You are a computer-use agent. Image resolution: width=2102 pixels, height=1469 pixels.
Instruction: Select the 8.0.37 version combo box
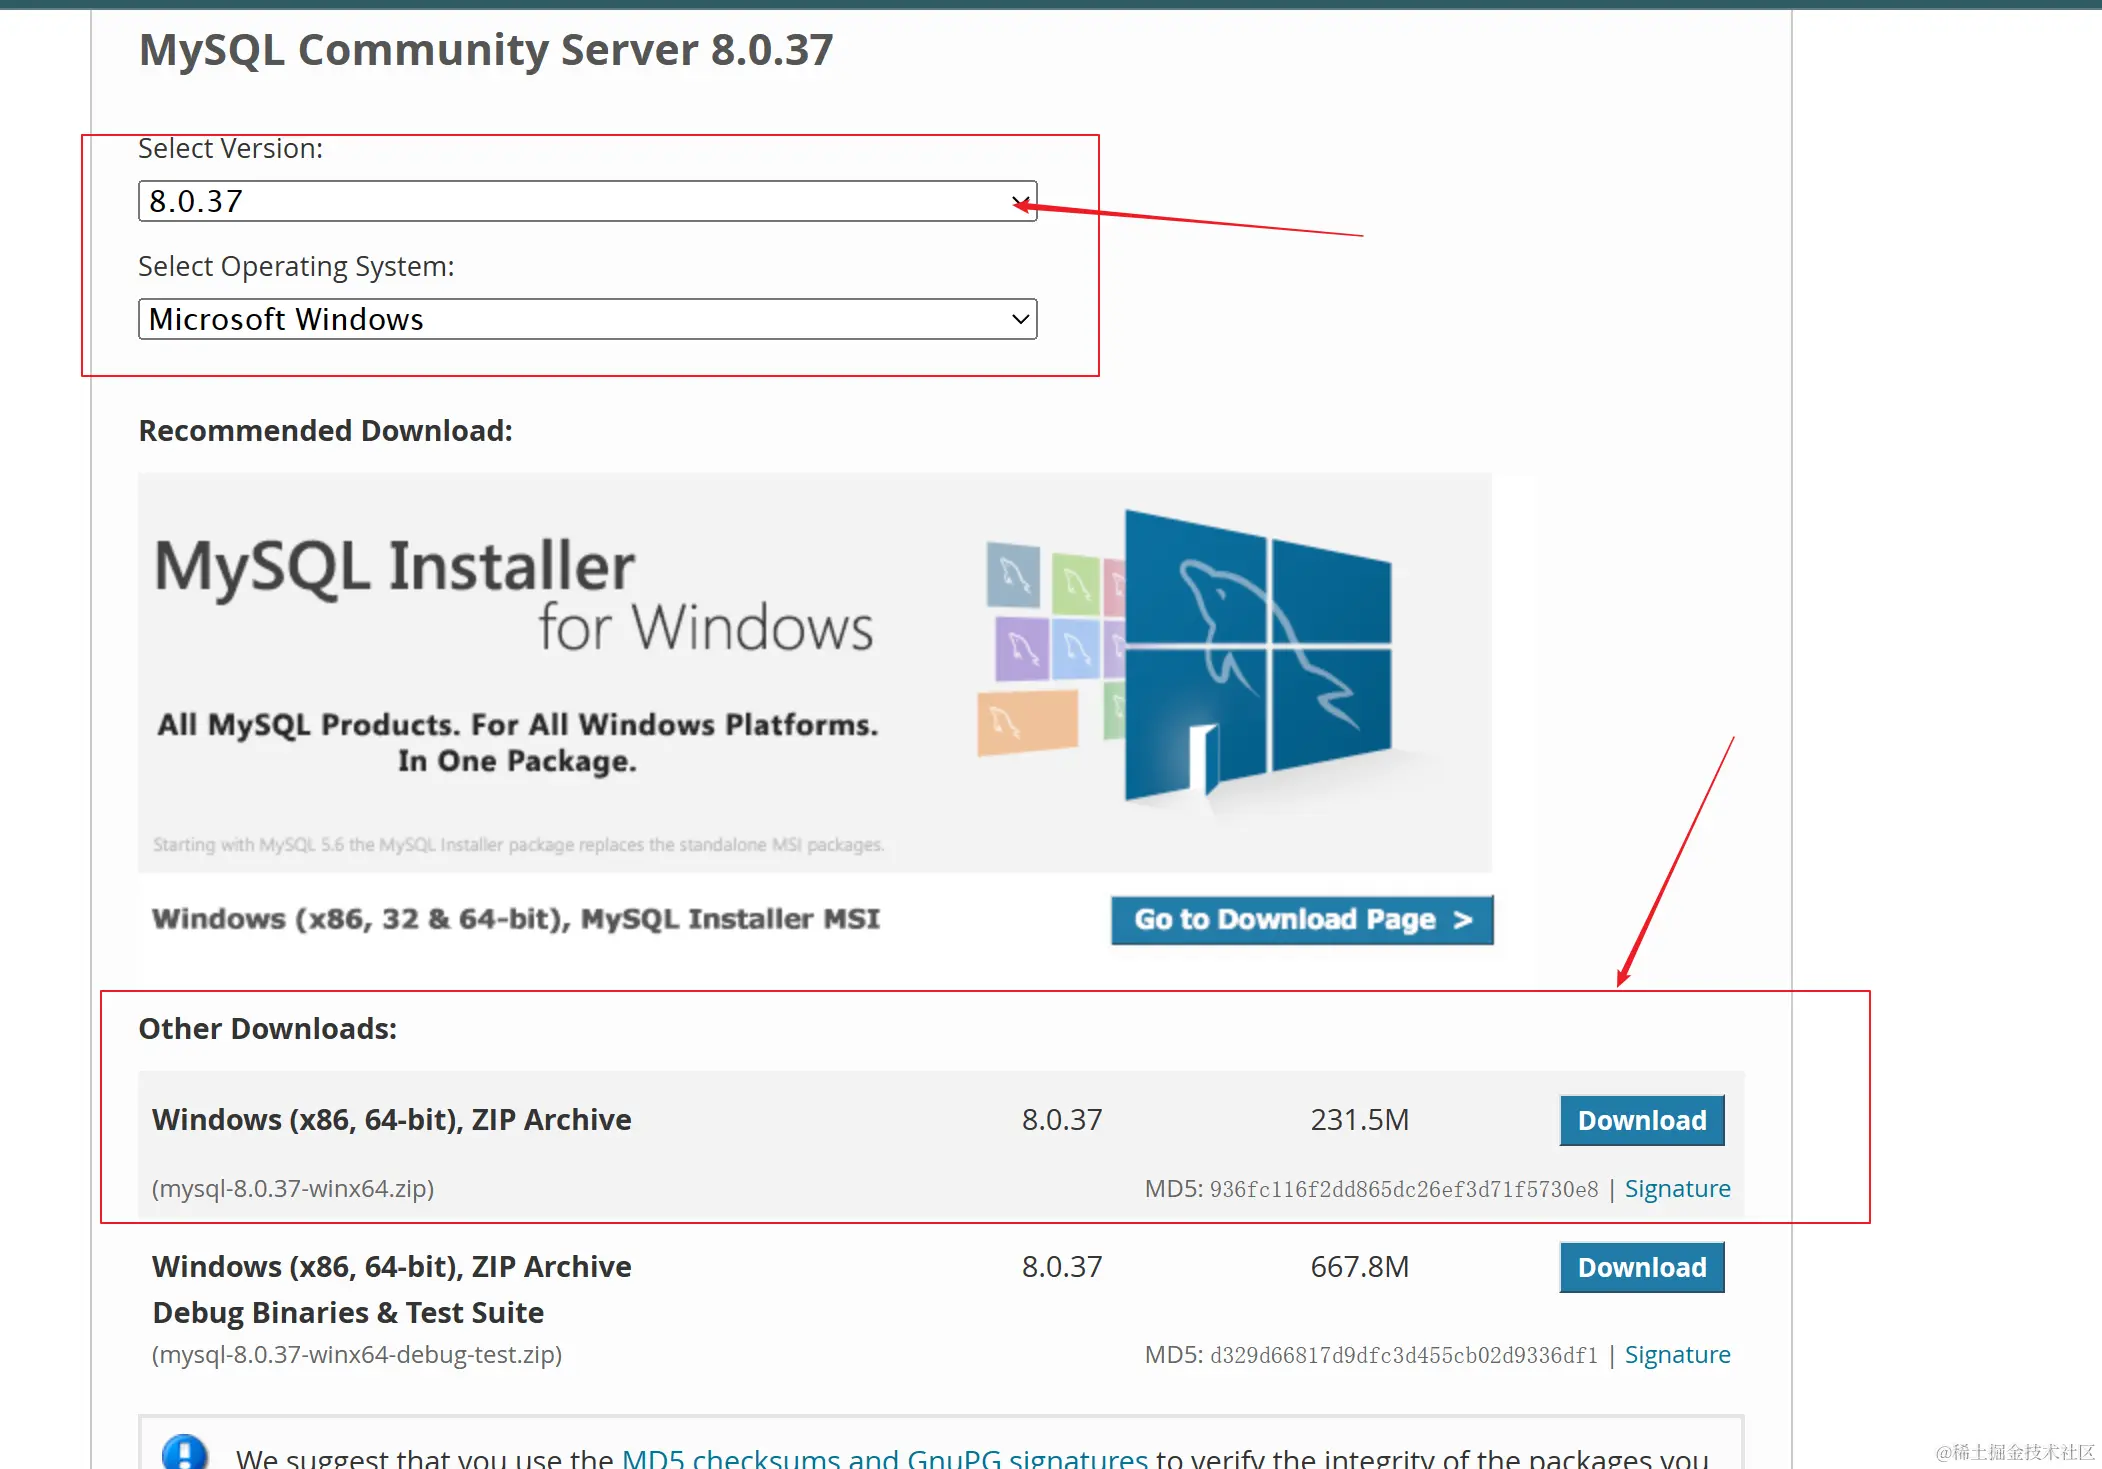(x=587, y=201)
